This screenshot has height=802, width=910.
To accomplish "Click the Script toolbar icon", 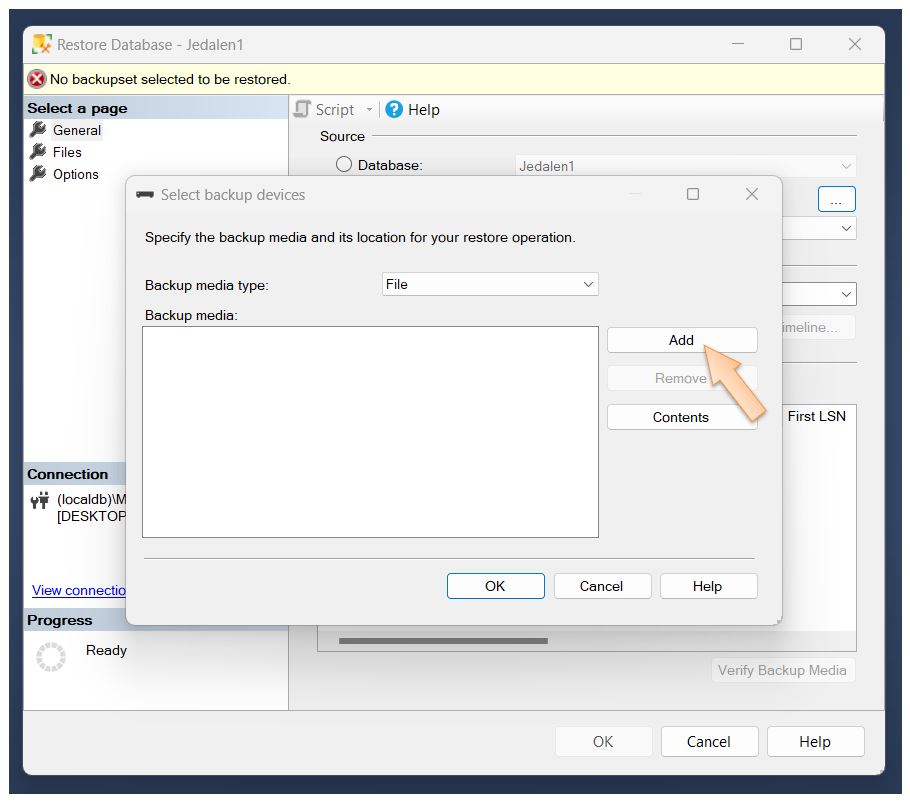I will tap(302, 110).
